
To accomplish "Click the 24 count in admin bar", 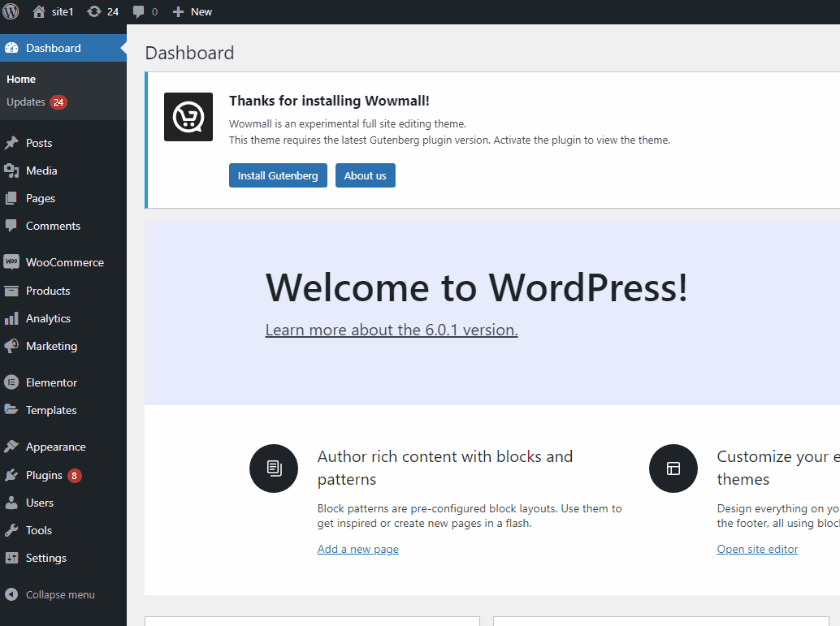I will point(112,12).
